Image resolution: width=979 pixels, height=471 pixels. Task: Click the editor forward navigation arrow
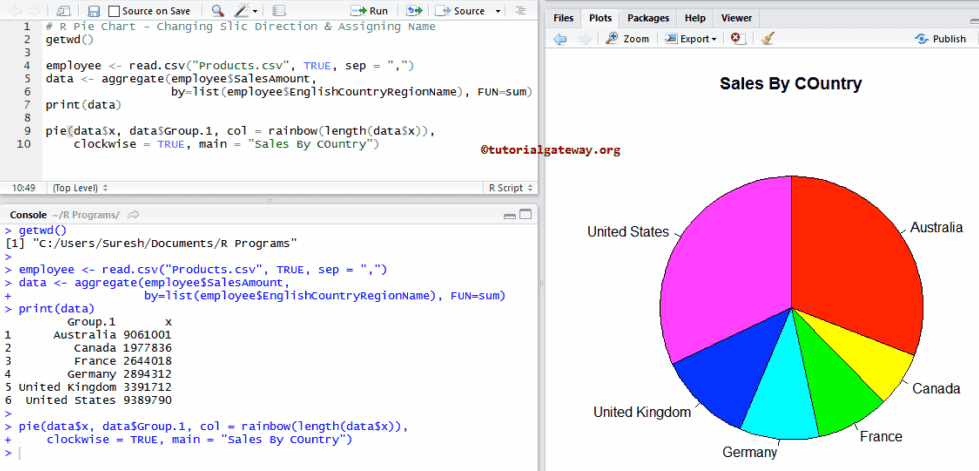[x=33, y=11]
